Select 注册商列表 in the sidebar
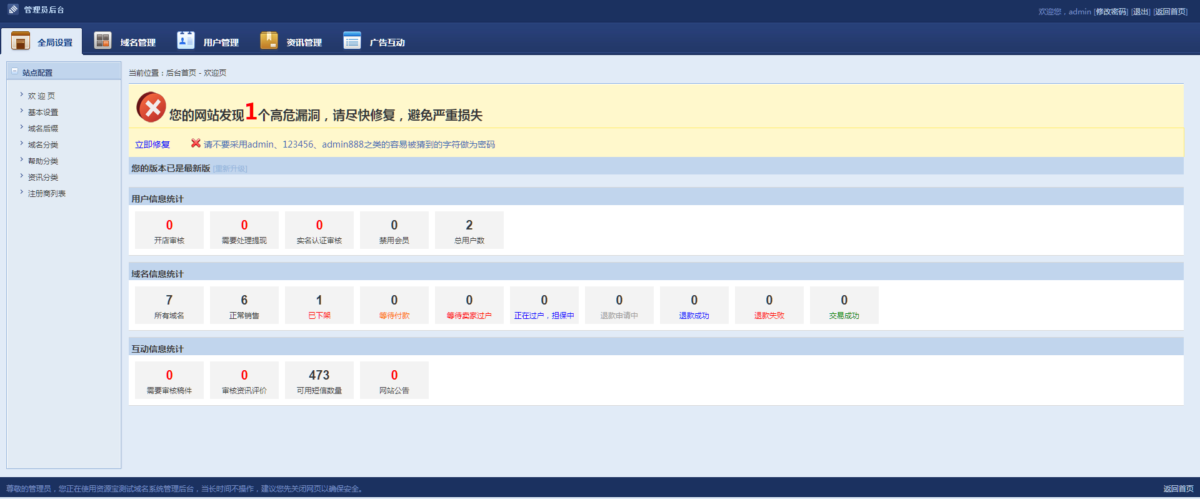The width and height of the screenshot is (1200, 499). pyautogui.click(x=47, y=193)
